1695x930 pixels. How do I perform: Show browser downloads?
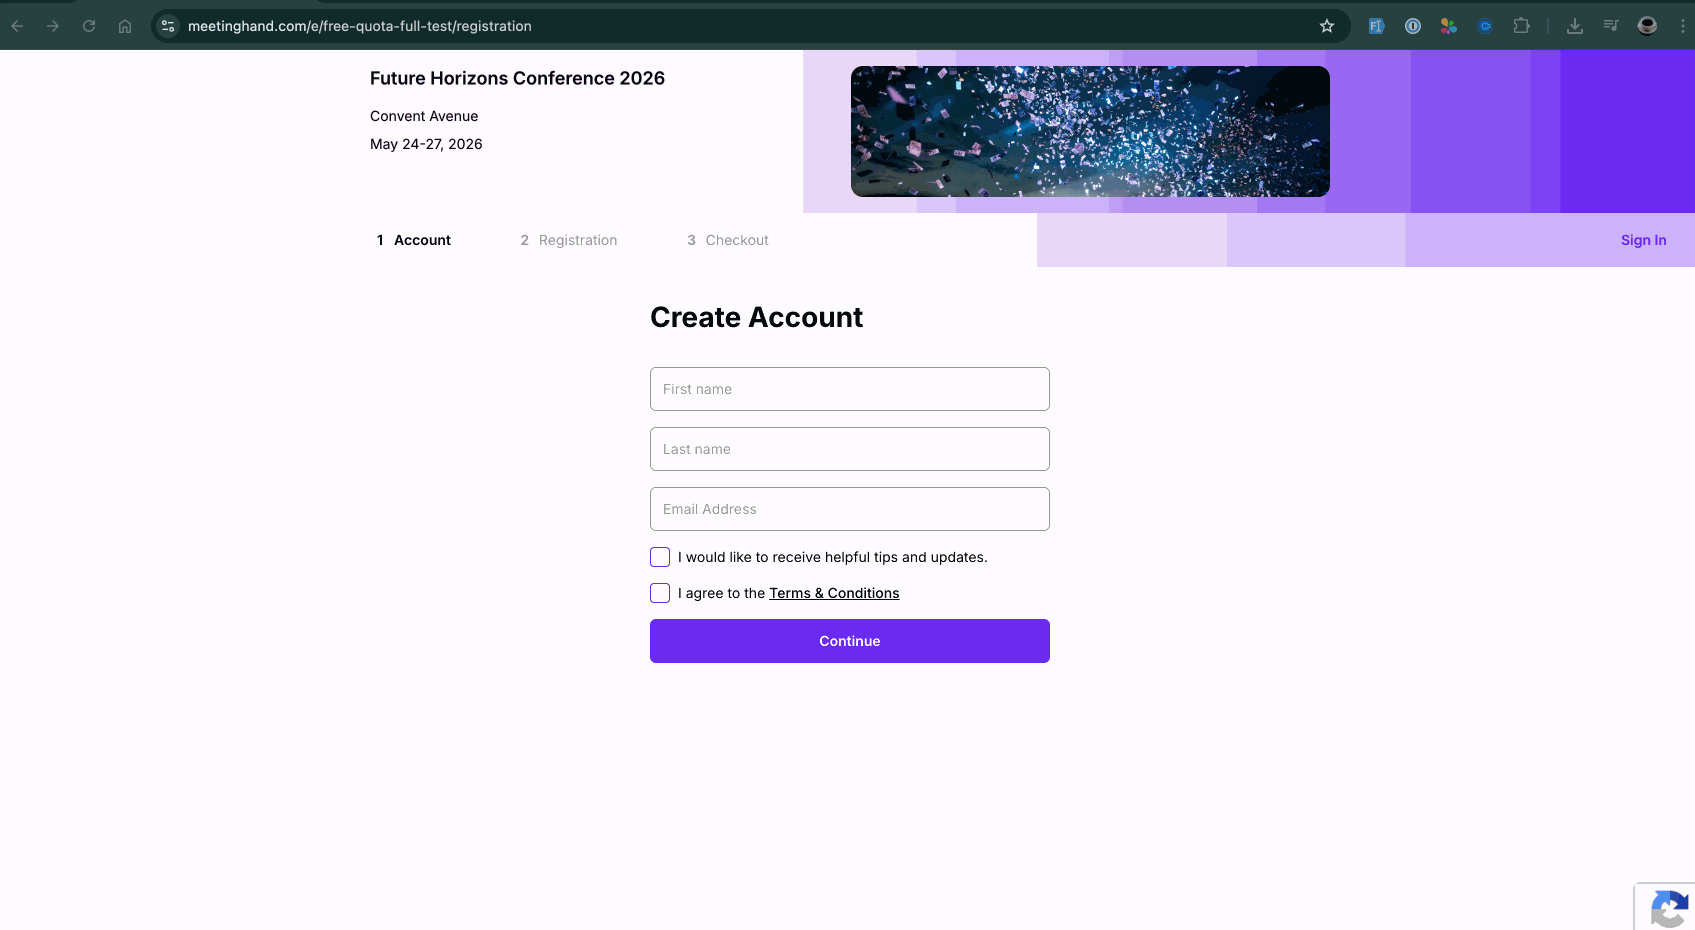[1575, 26]
